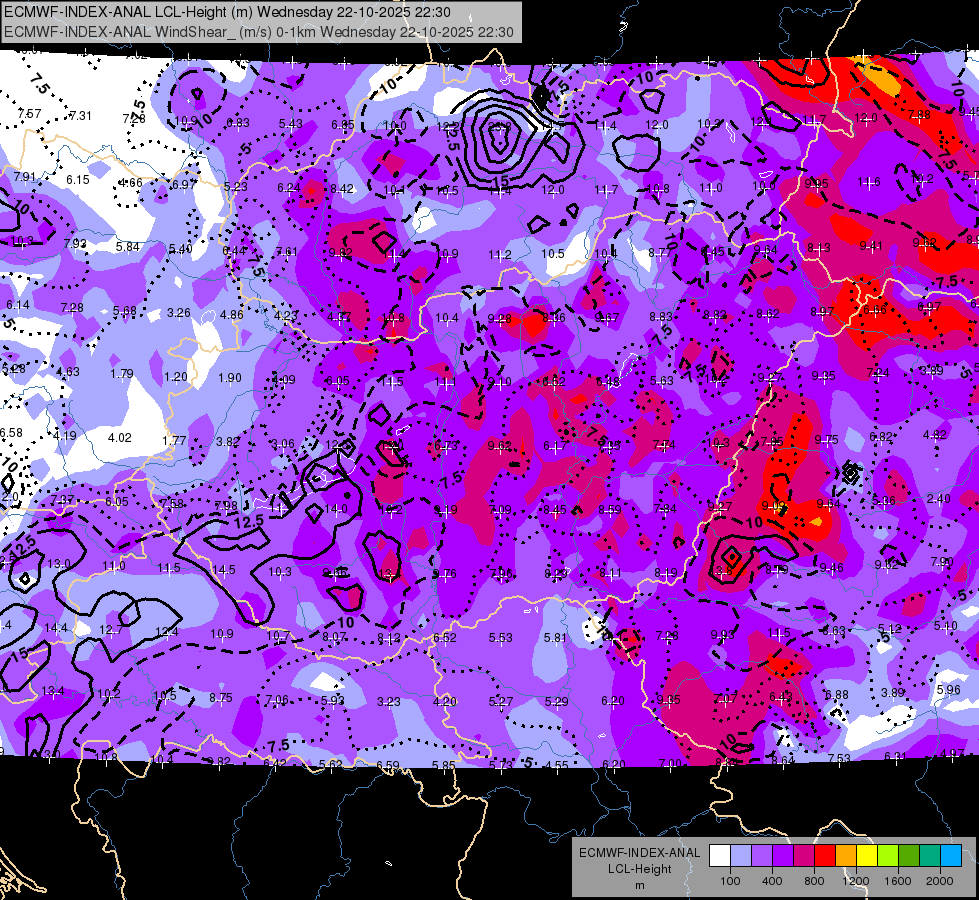
Task: Click the 5.81 grid value
Action: pos(556,638)
